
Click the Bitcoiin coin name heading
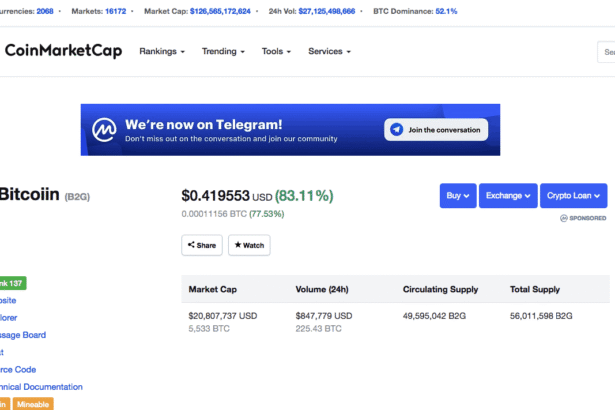click(29, 194)
